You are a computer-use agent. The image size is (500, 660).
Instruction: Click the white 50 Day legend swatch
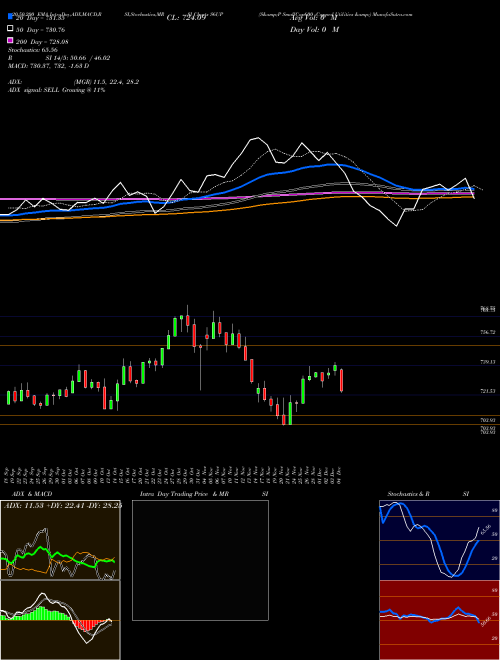coord(11,29)
